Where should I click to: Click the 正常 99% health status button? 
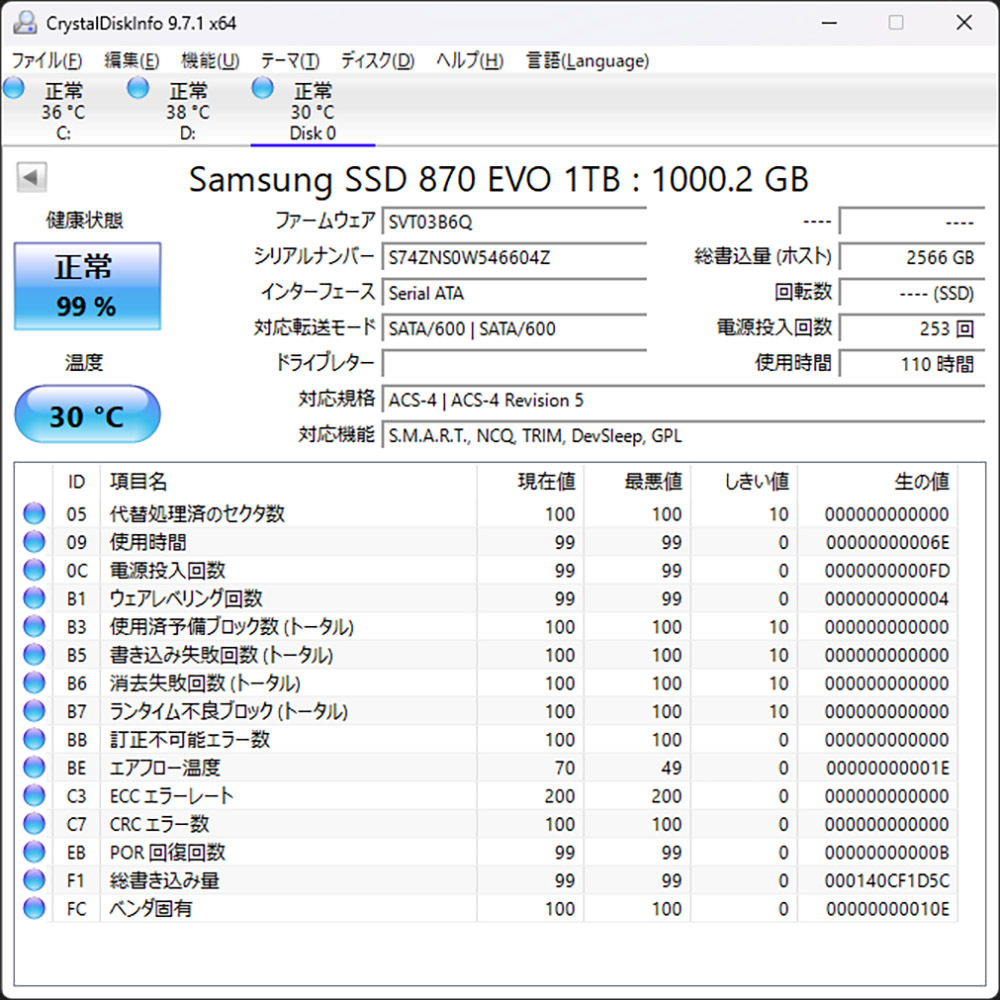tap(87, 288)
